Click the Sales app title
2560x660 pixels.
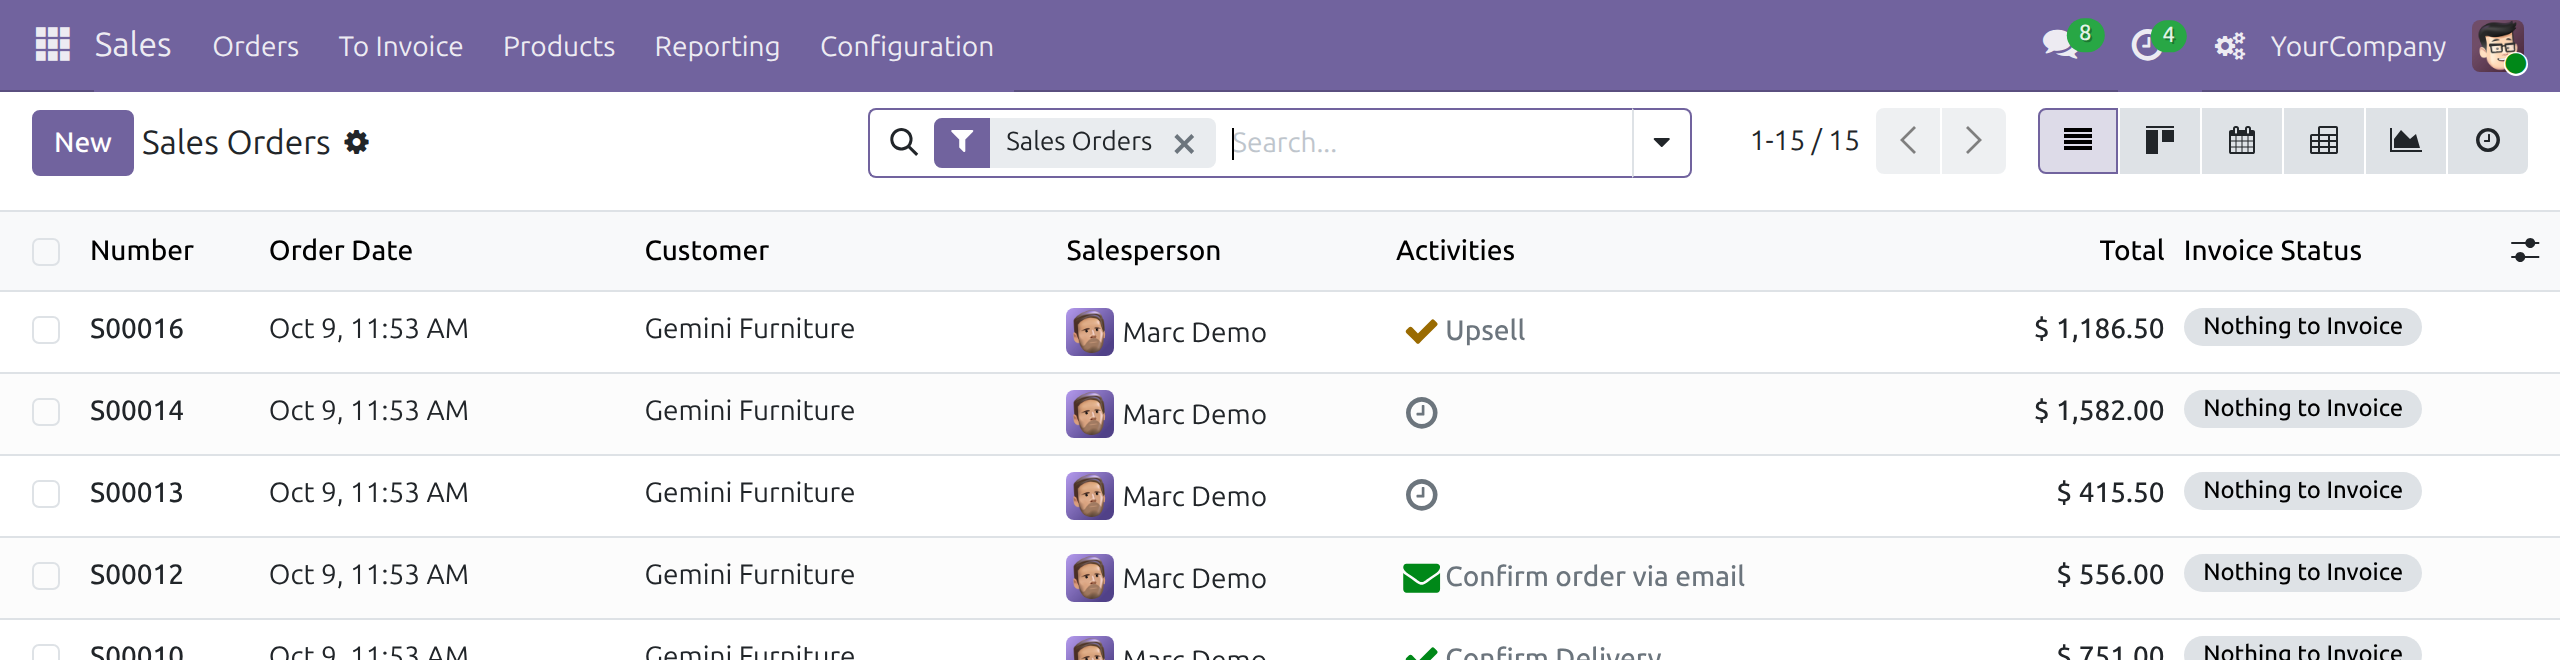[x=133, y=45]
